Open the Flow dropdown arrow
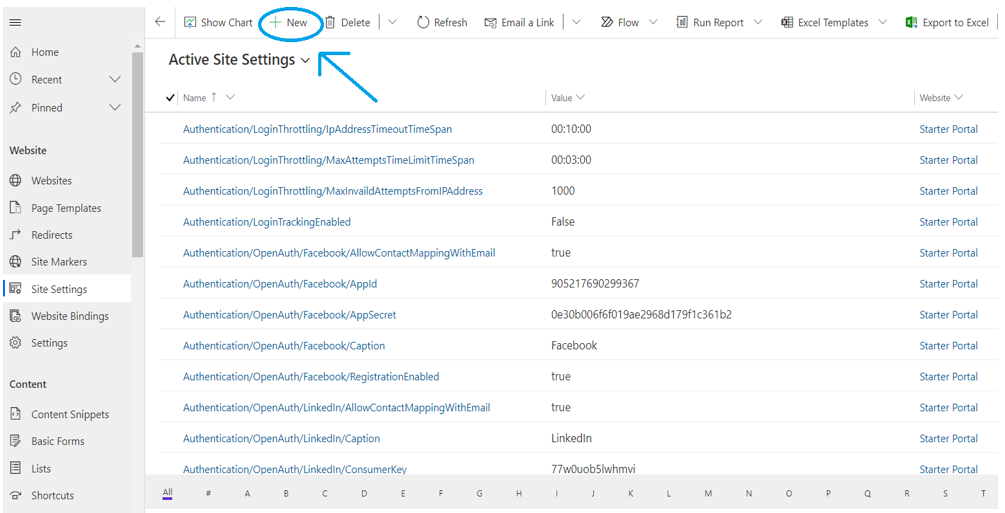1005x513 pixels. point(654,22)
